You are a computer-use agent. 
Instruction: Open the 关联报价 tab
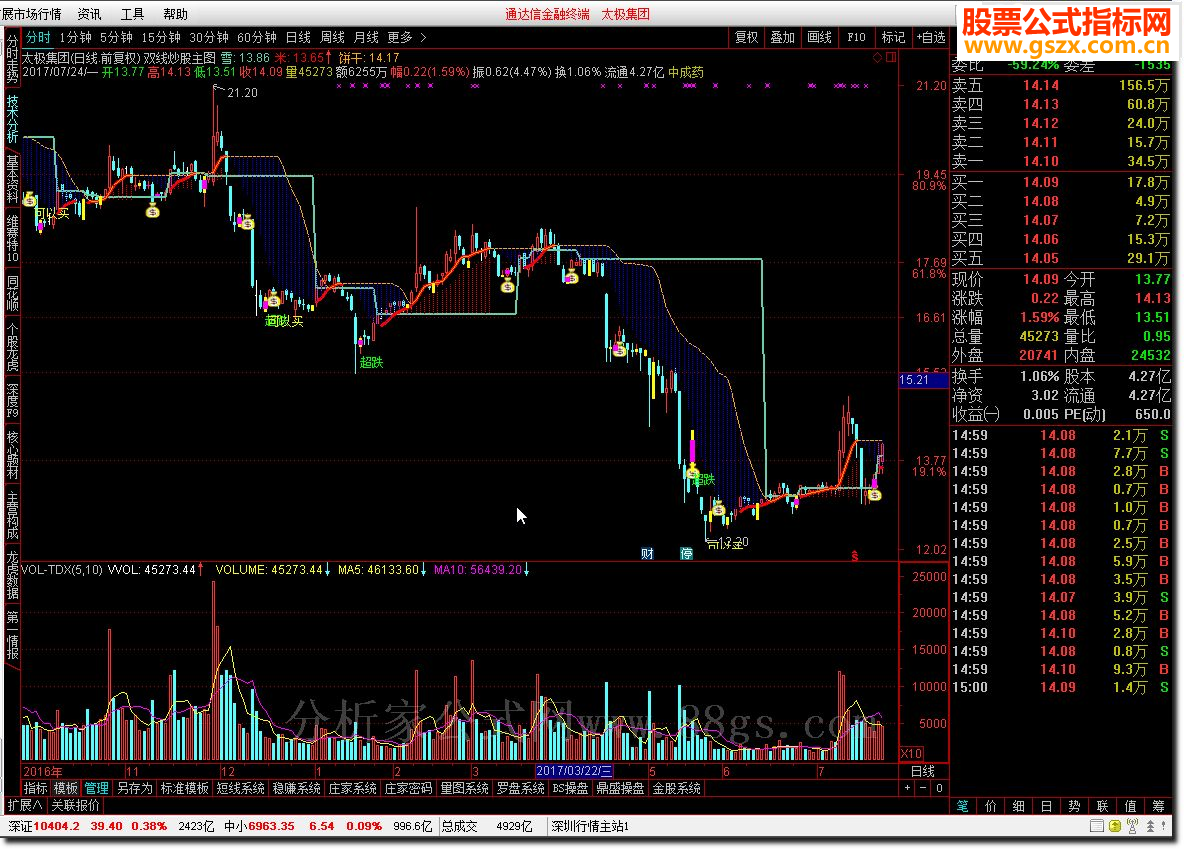coord(76,805)
